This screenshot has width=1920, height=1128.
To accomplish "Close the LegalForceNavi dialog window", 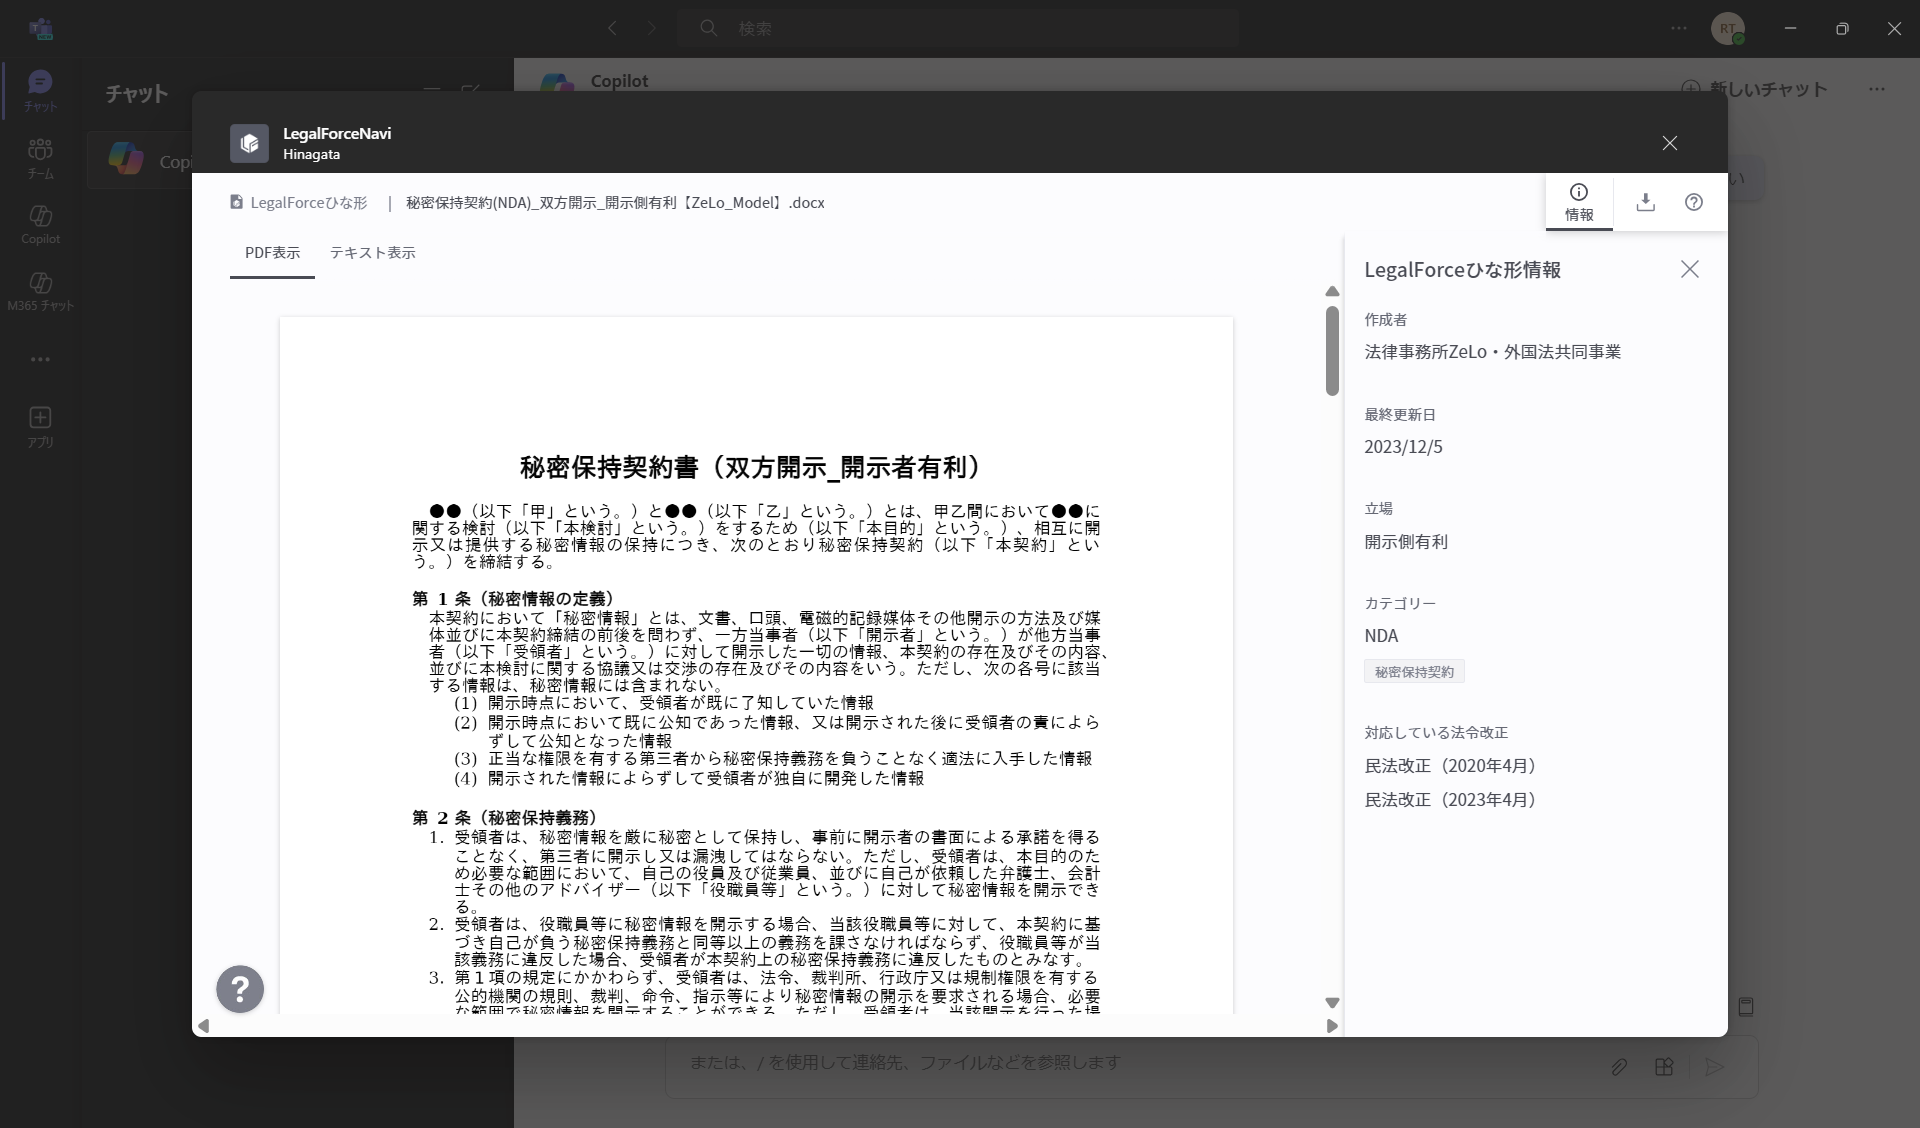I will coord(1669,143).
